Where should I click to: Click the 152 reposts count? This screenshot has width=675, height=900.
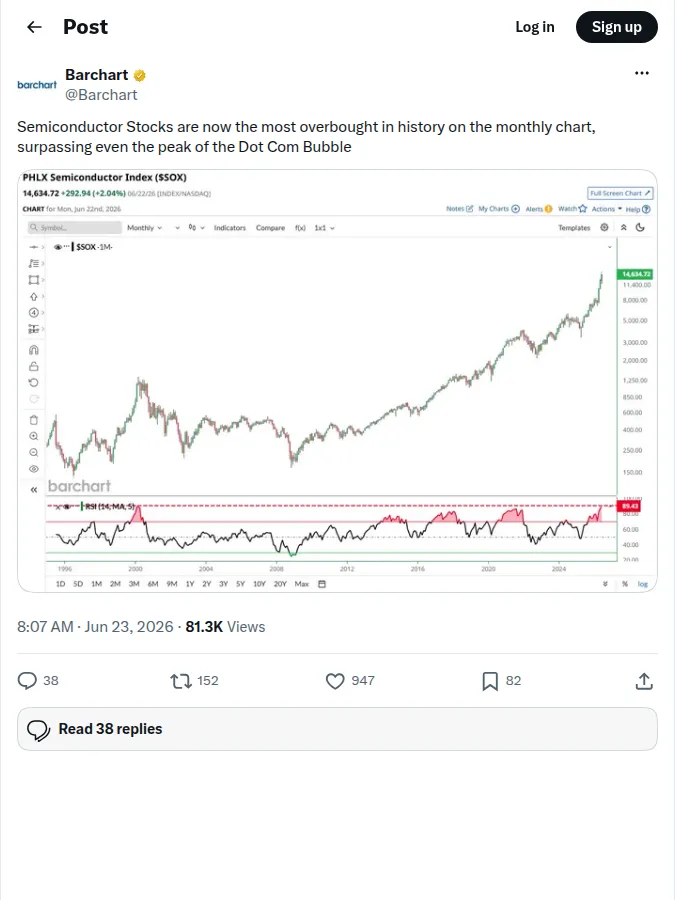coord(208,681)
